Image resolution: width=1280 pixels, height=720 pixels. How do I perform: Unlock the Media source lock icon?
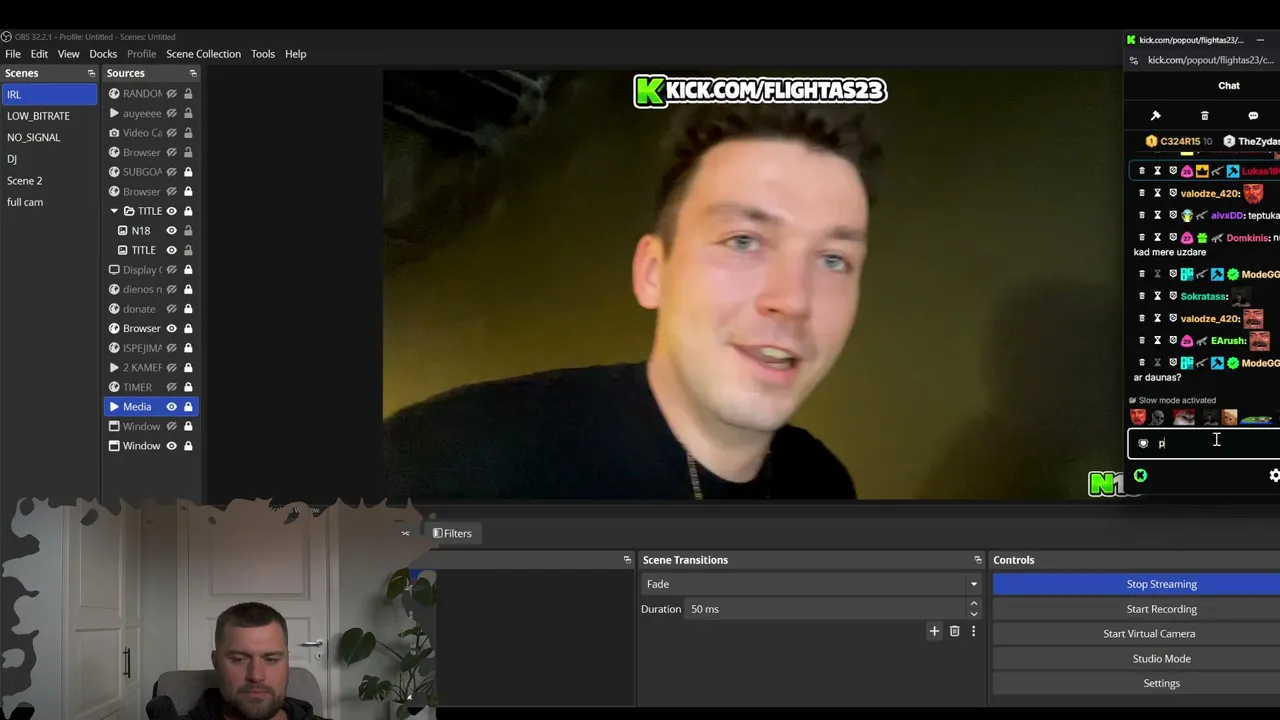tap(188, 407)
